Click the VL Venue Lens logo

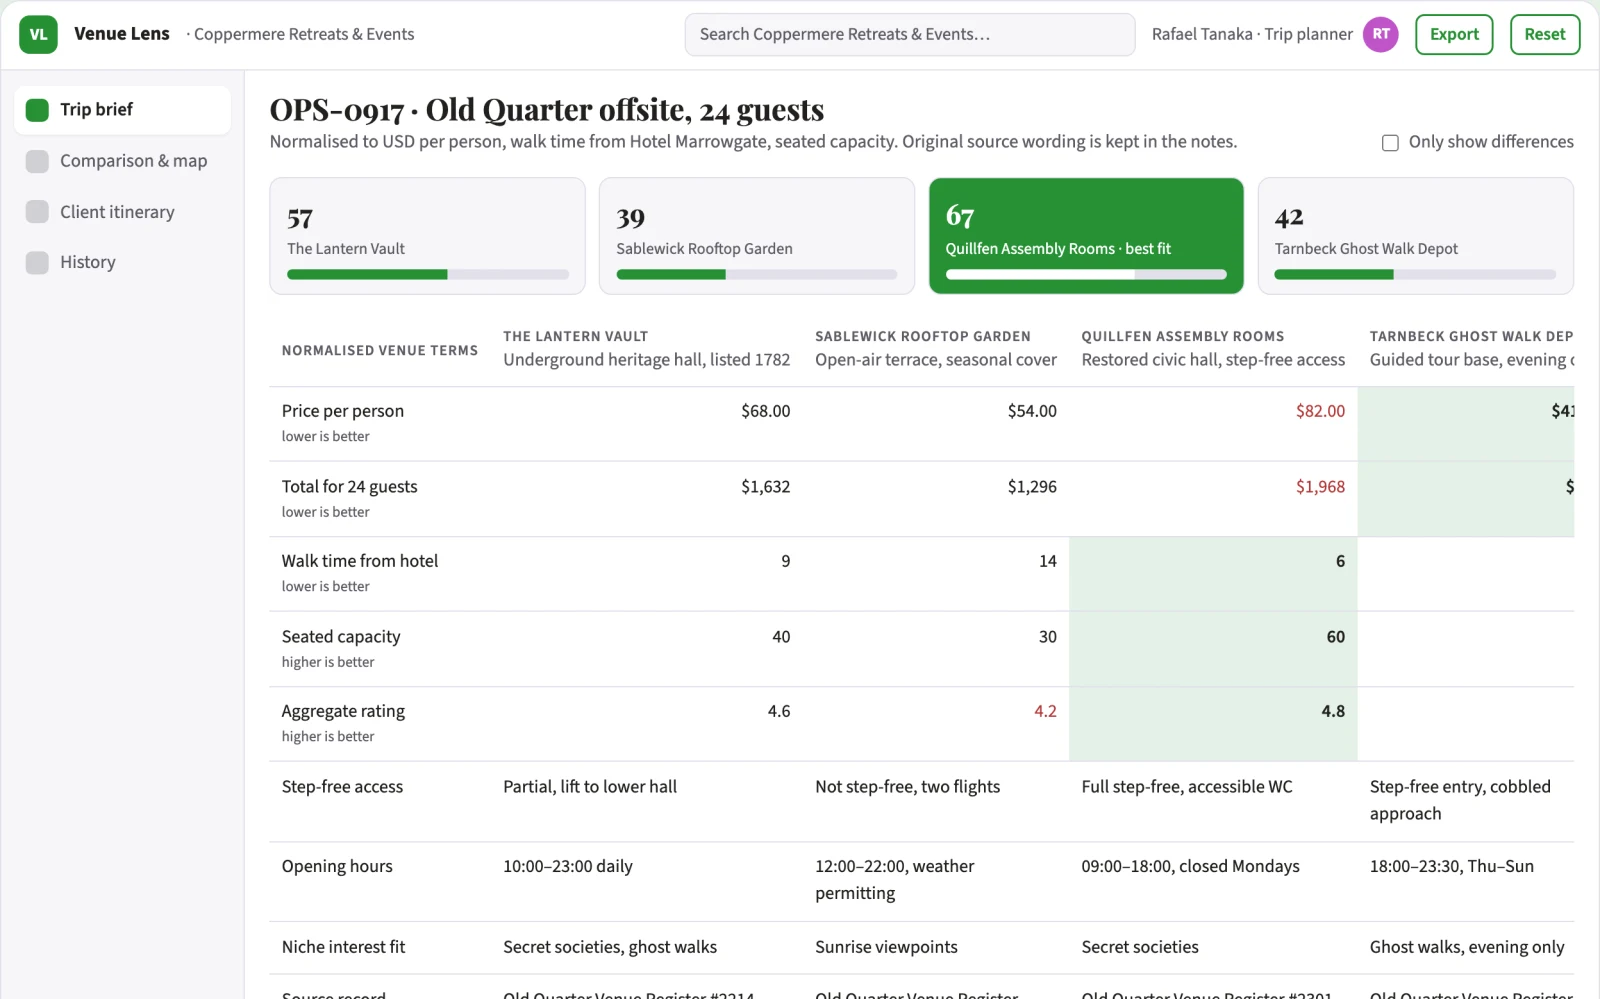click(x=38, y=34)
